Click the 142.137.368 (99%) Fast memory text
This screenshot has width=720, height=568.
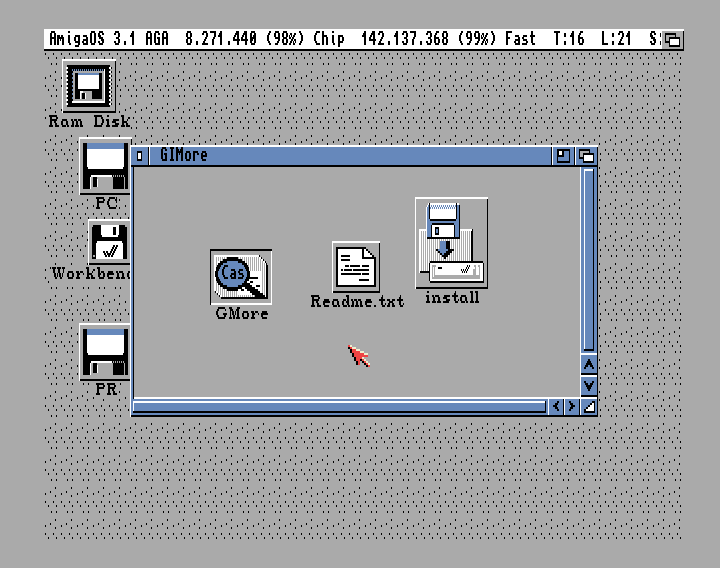(448, 39)
